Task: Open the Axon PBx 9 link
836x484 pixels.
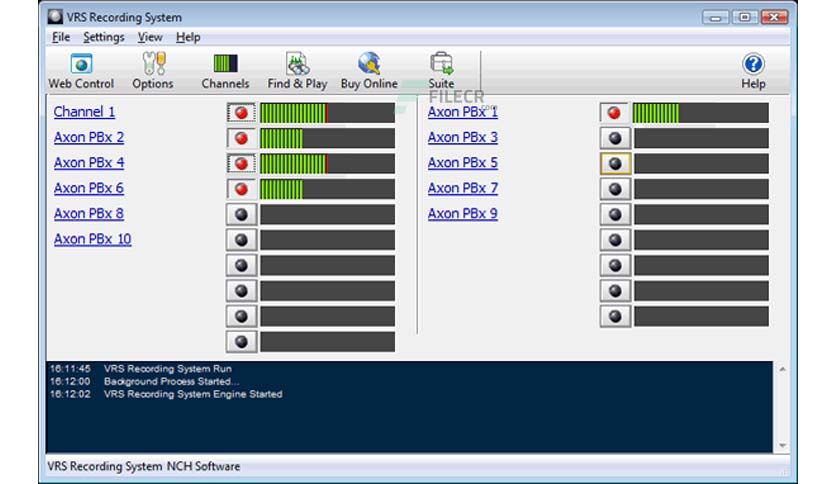Action: tap(463, 214)
